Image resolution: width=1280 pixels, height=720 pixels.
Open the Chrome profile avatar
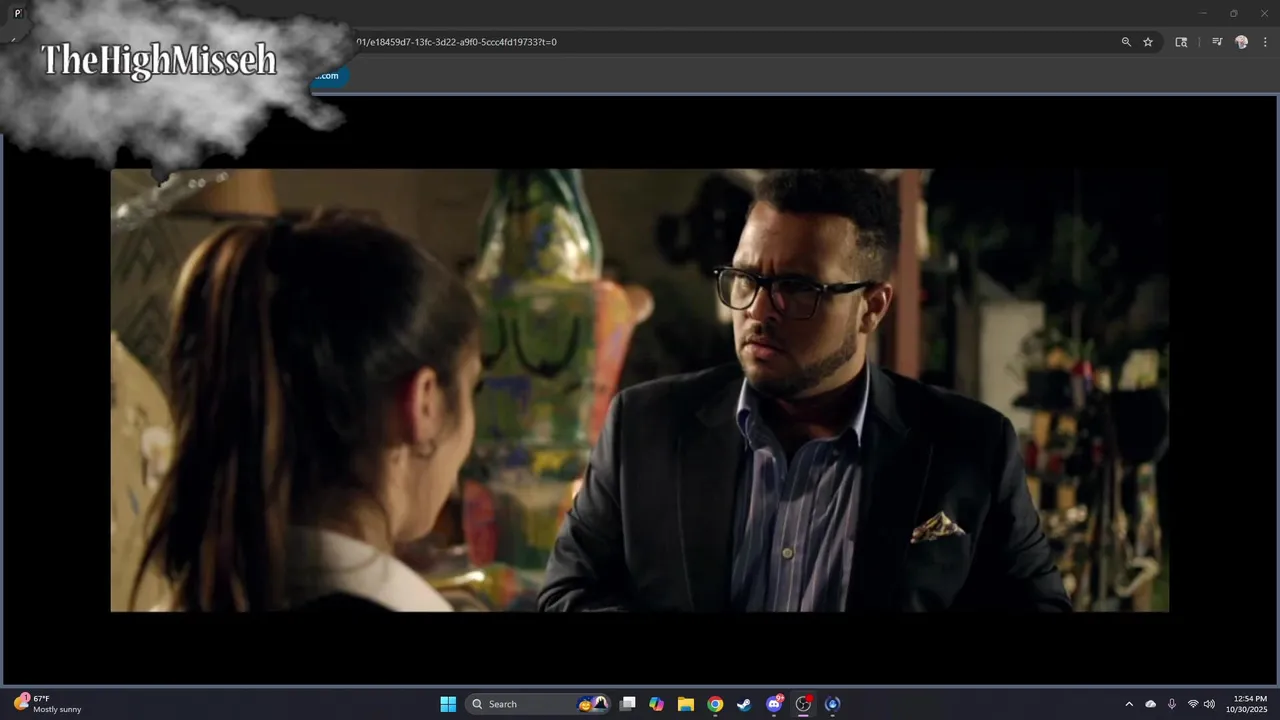coord(1242,42)
